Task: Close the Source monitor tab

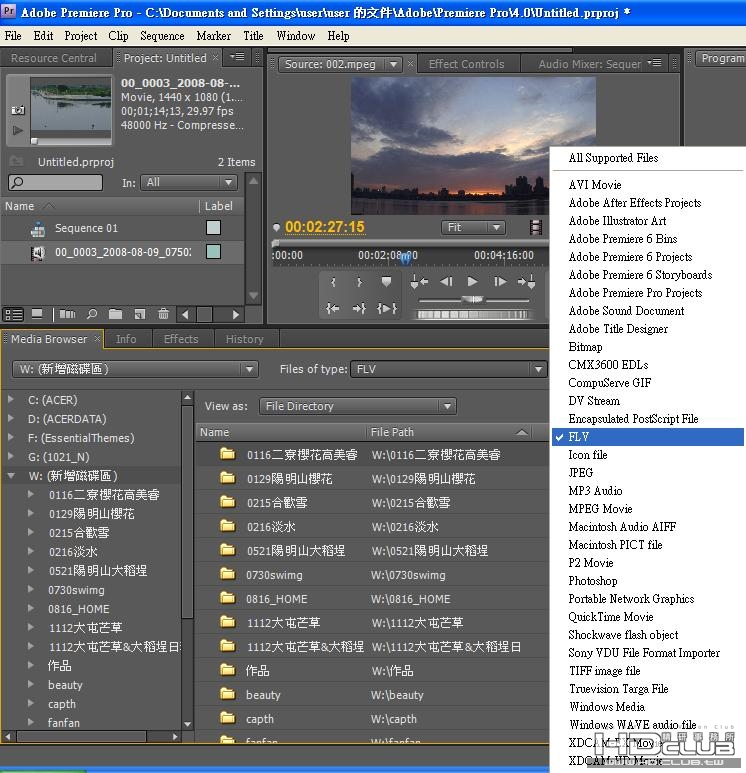Action: pyautogui.click(x=410, y=64)
